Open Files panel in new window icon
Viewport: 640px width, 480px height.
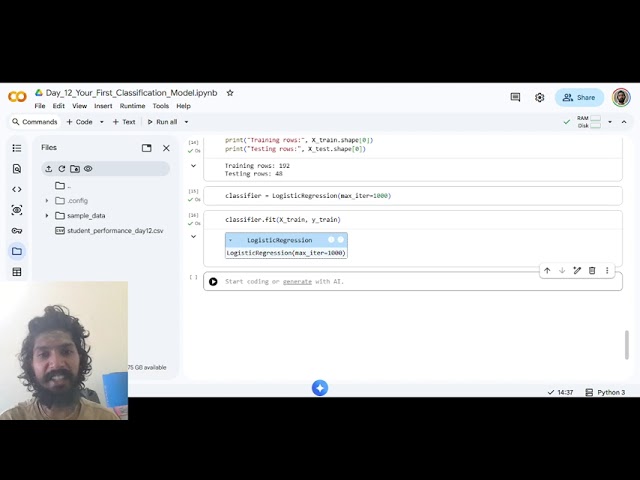pyautogui.click(x=147, y=148)
